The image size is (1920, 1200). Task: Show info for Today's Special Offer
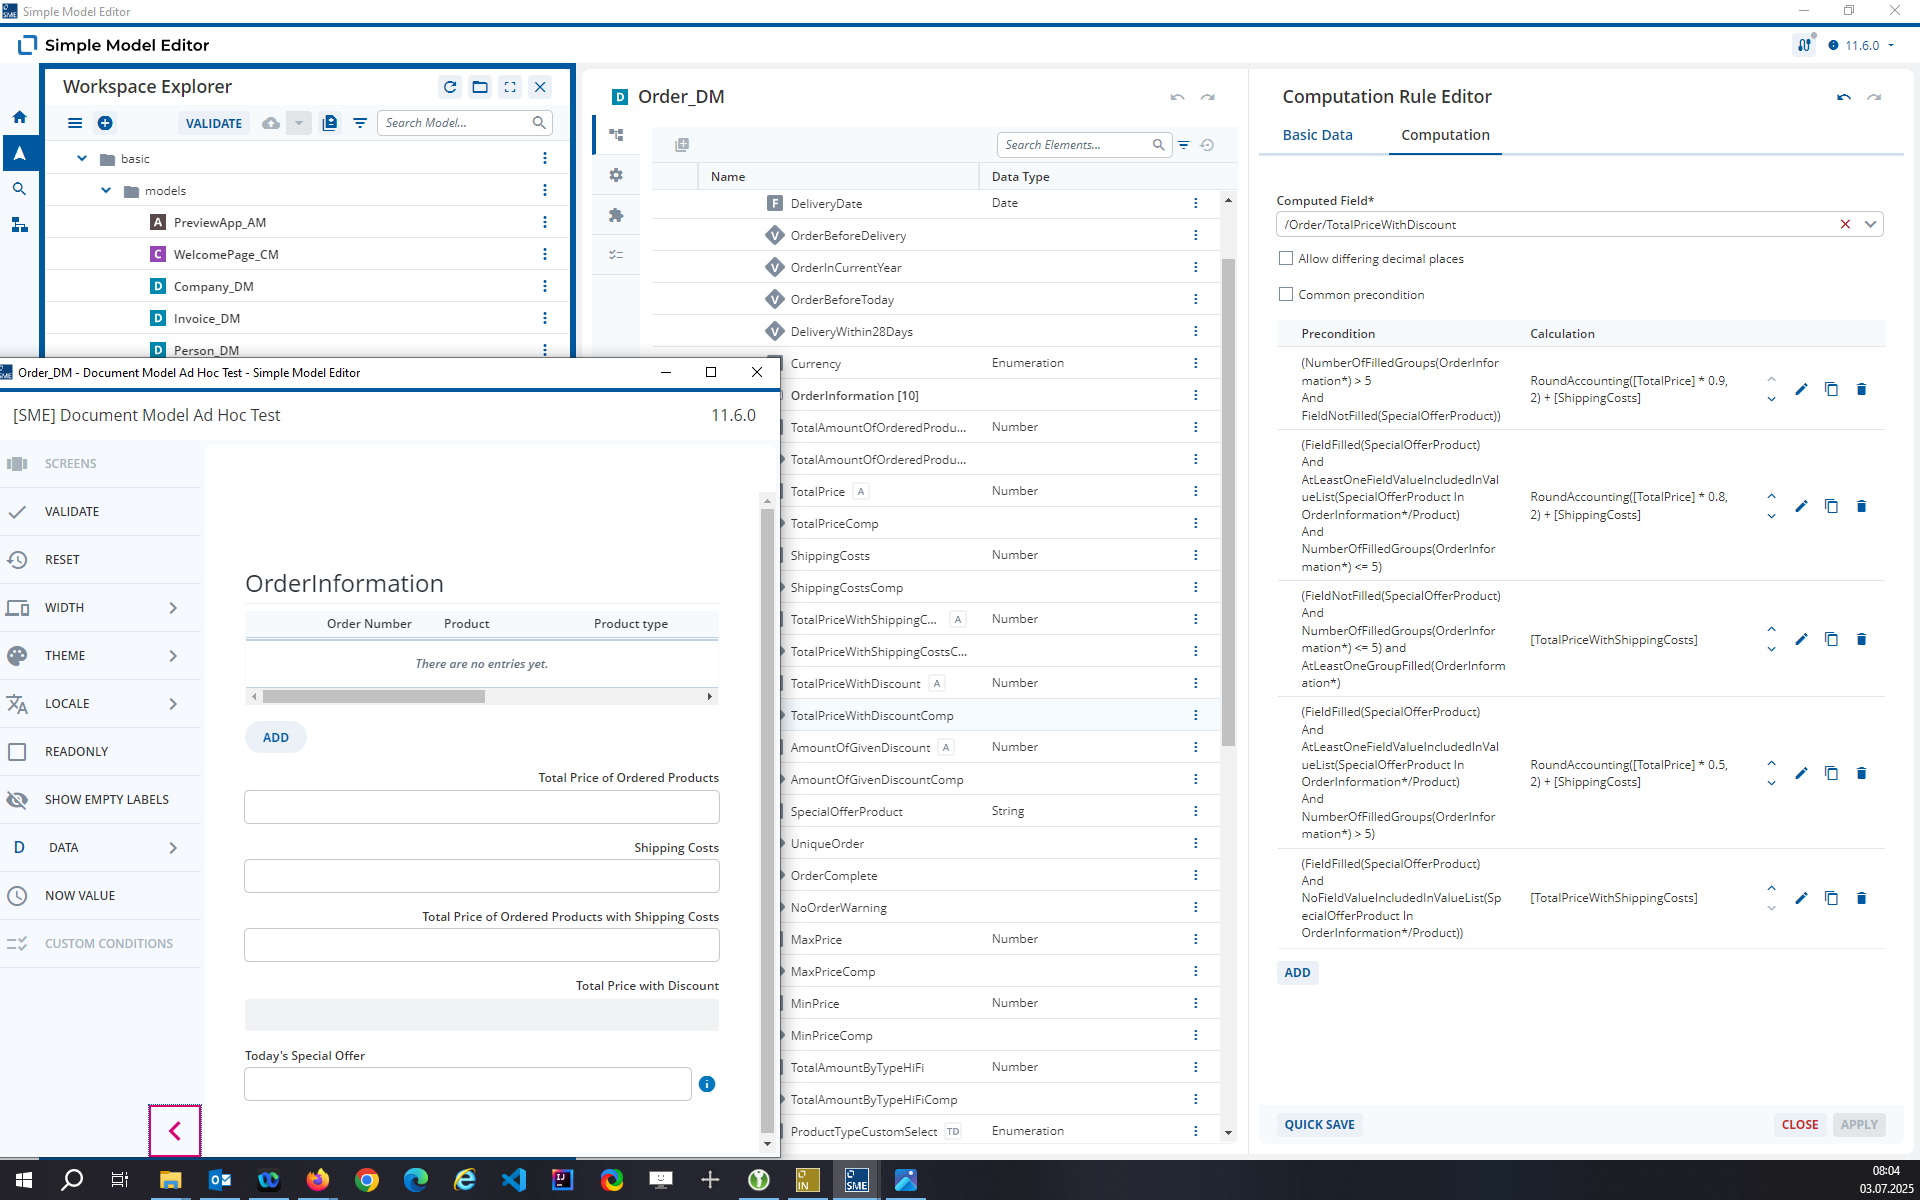point(707,1084)
